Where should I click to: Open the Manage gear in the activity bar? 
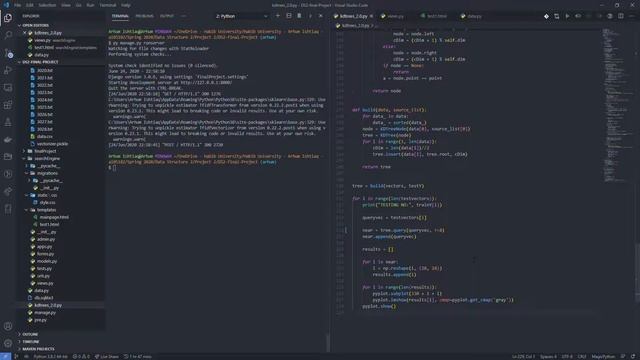[8, 343]
